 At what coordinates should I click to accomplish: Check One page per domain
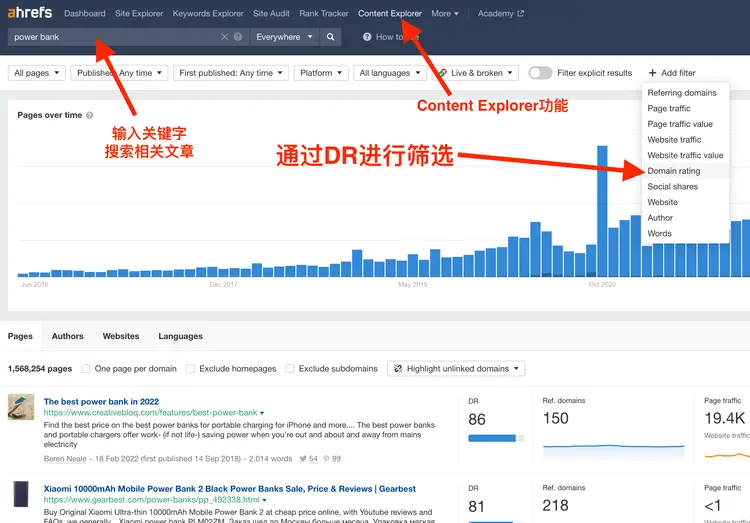tap(86, 369)
